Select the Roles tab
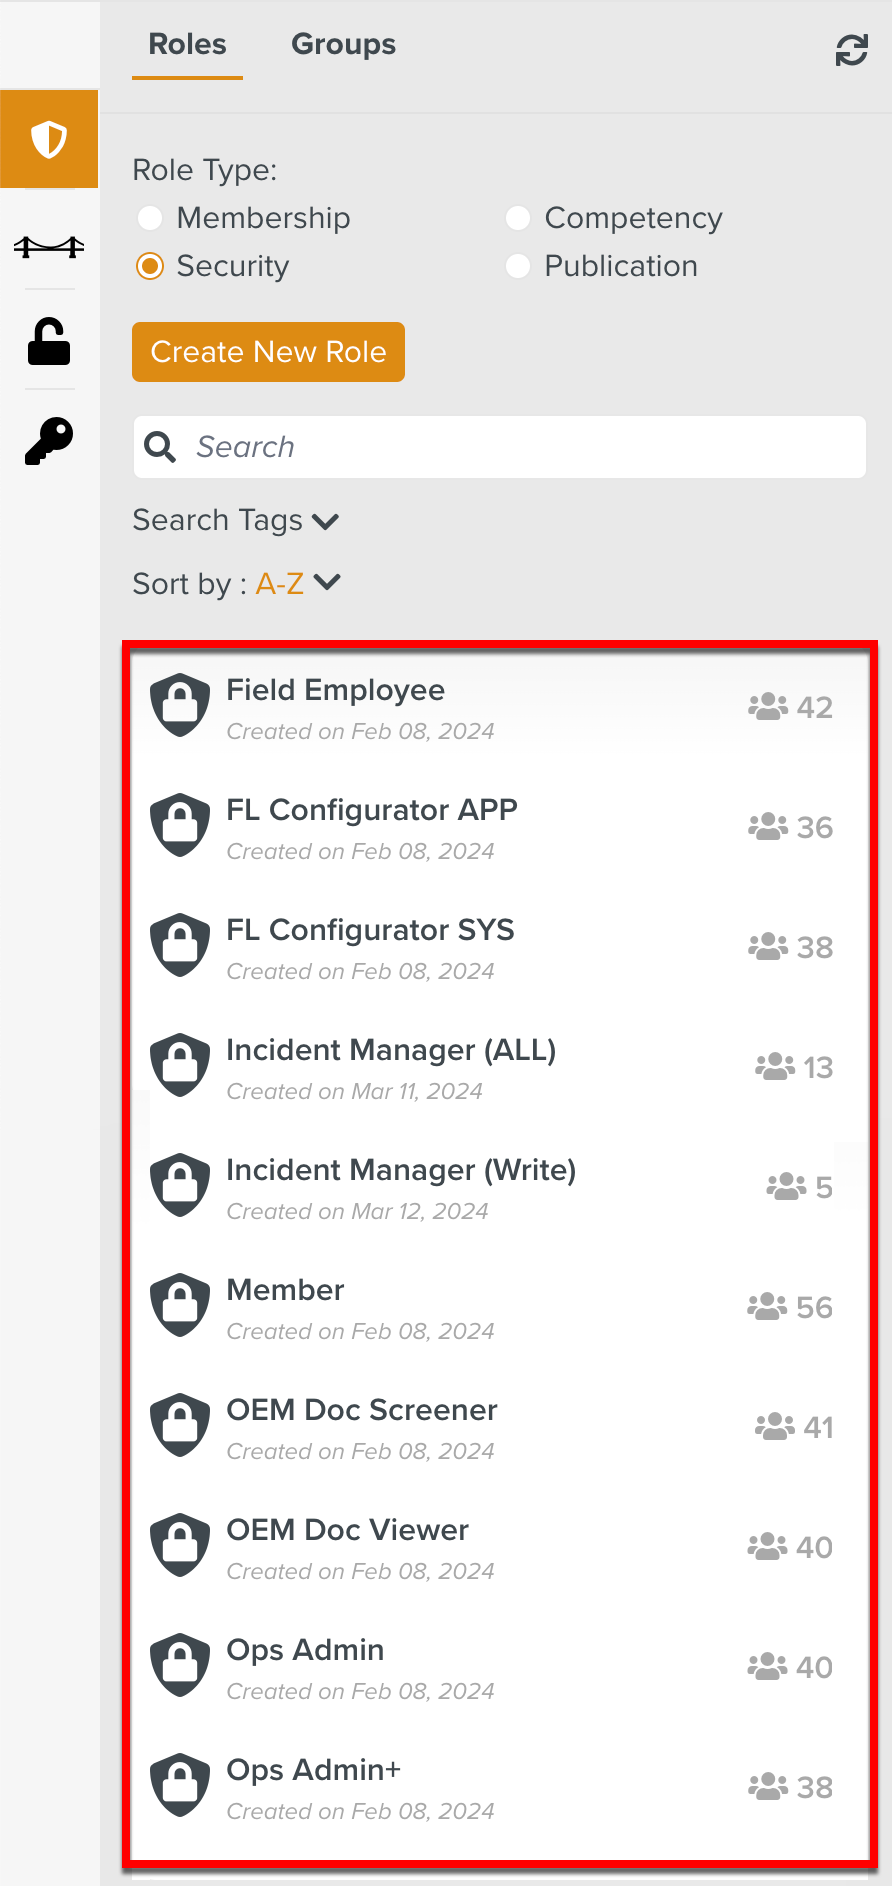Viewport: 892px width, 1886px height. pos(187,45)
